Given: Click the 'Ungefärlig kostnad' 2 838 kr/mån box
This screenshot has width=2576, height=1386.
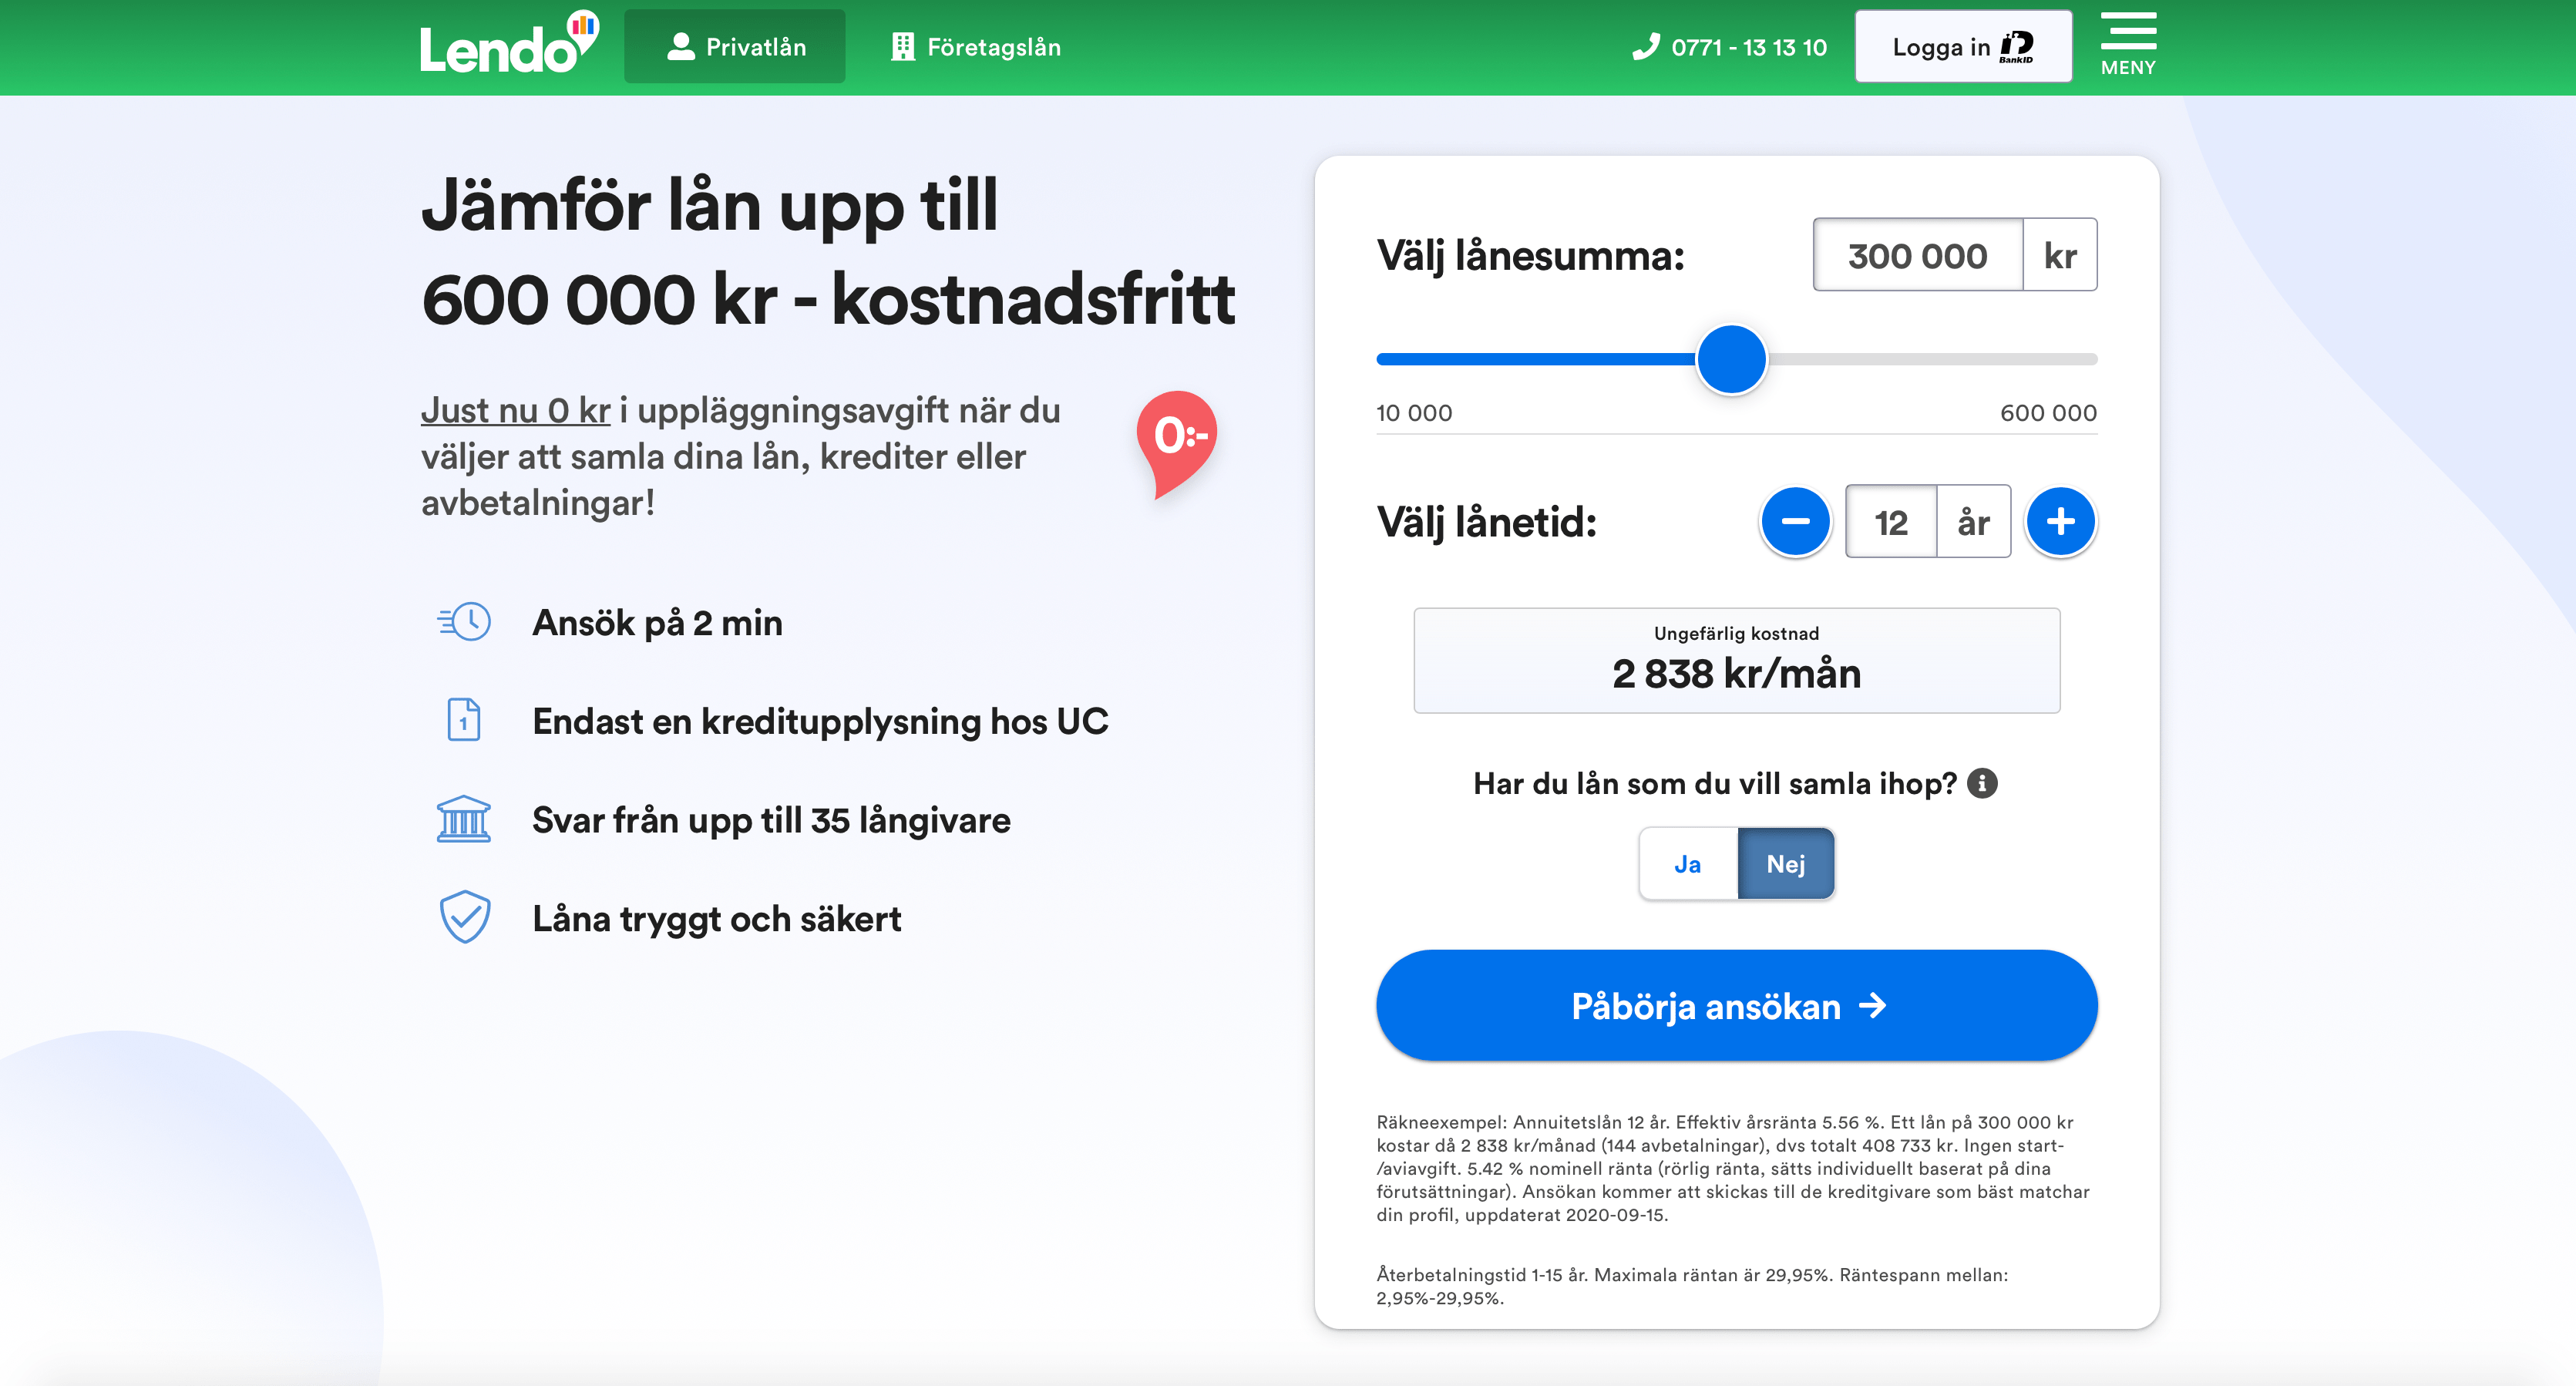Looking at the screenshot, I should click(1736, 661).
